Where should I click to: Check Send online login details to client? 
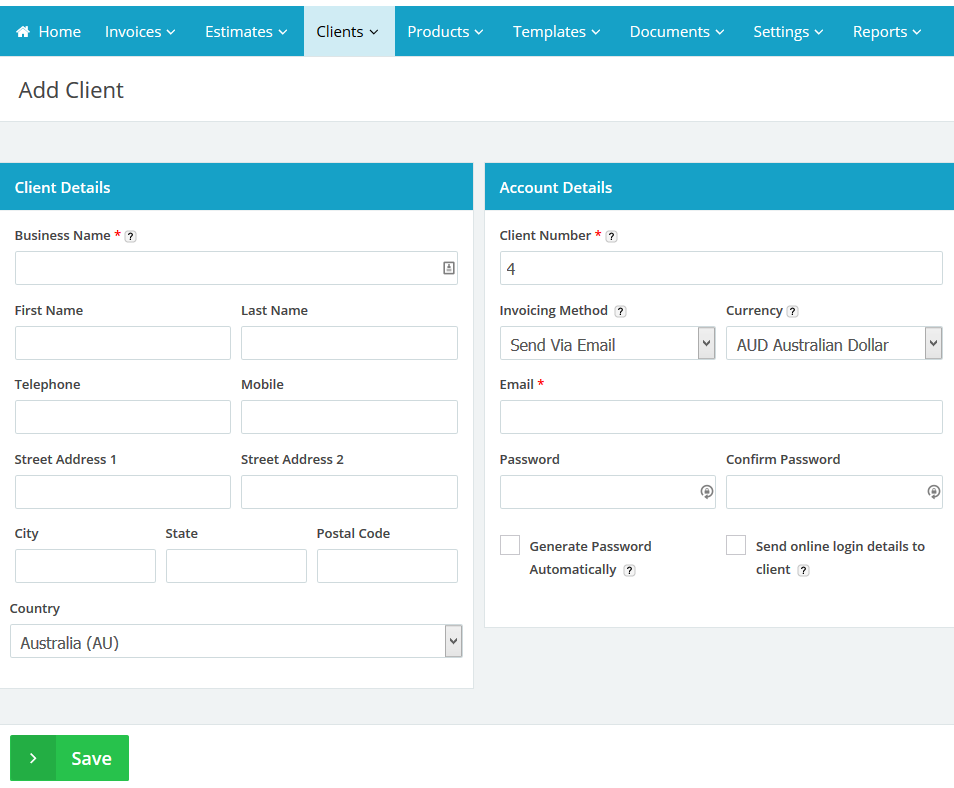[736, 546]
